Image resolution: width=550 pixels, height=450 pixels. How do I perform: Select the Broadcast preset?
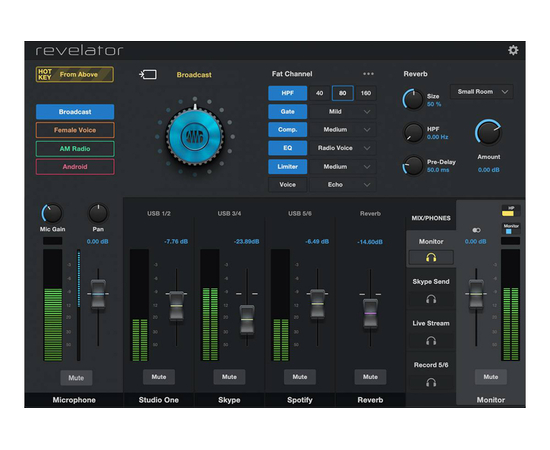(x=75, y=112)
